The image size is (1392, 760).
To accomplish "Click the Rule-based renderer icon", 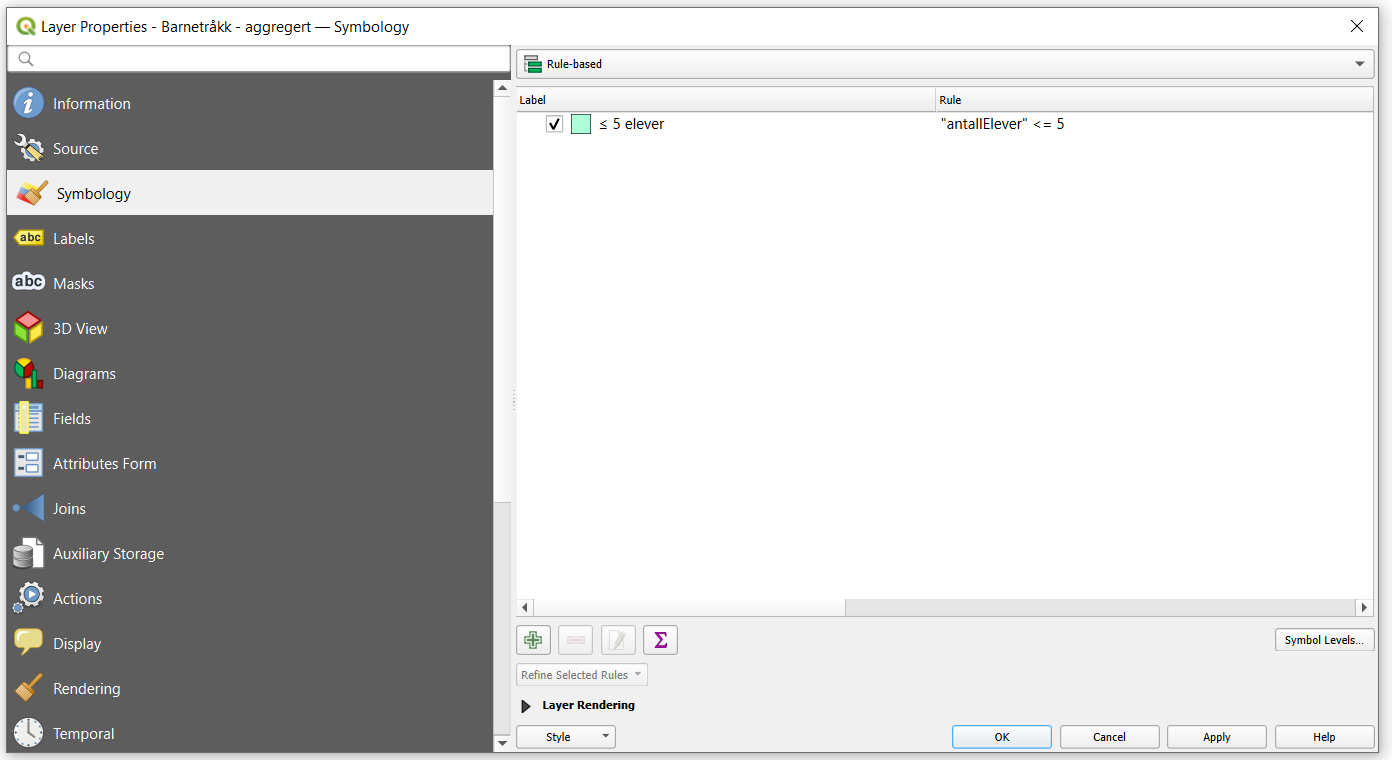I will pyautogui.click(x=533, y=64).
